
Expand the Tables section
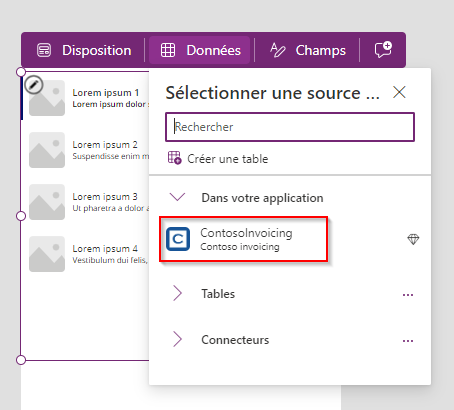coord(178,294)
